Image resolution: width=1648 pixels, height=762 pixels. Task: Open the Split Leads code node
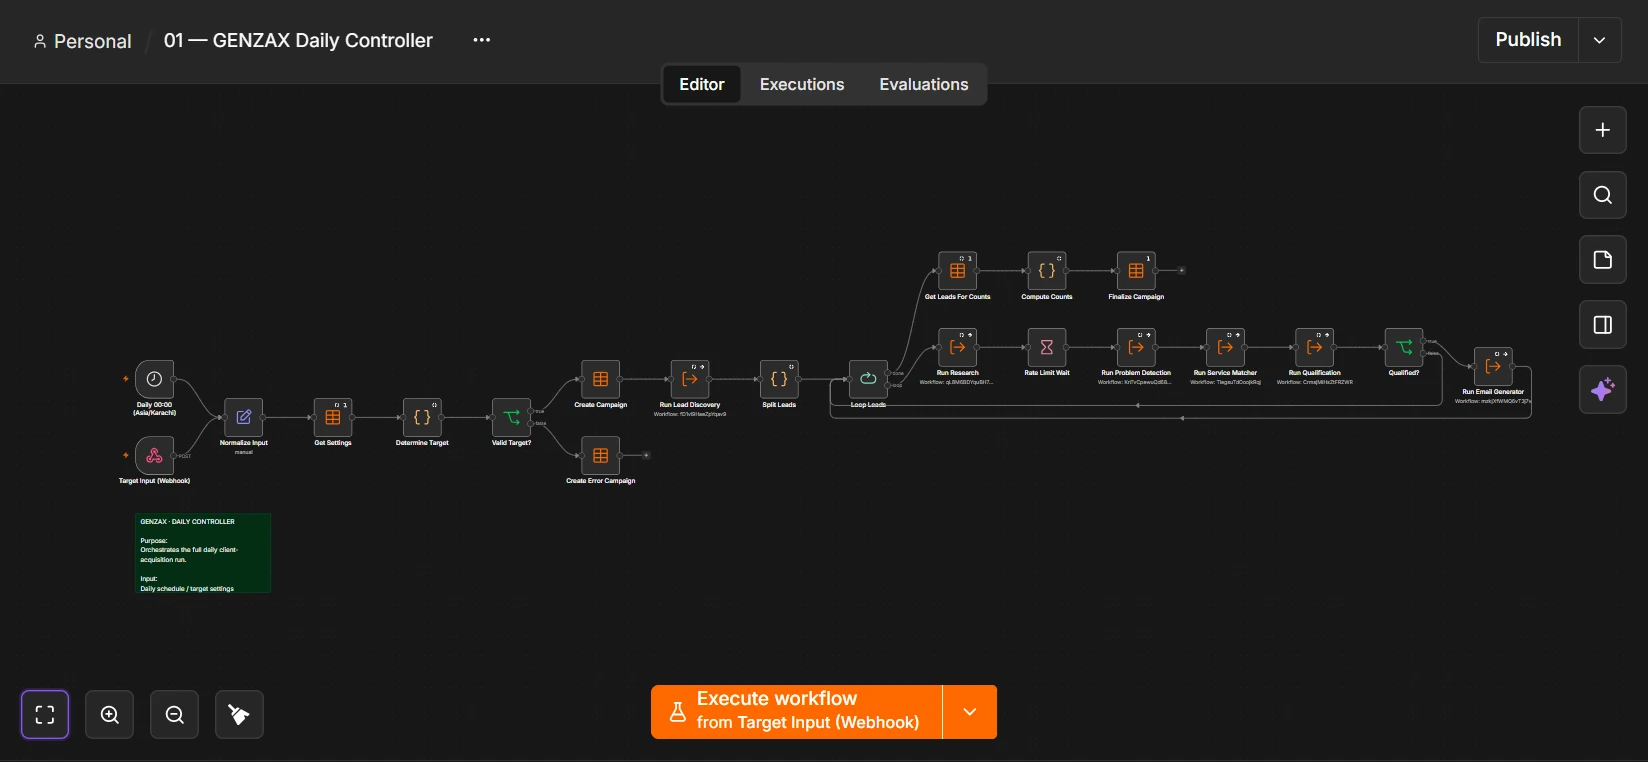coord(779,379)
